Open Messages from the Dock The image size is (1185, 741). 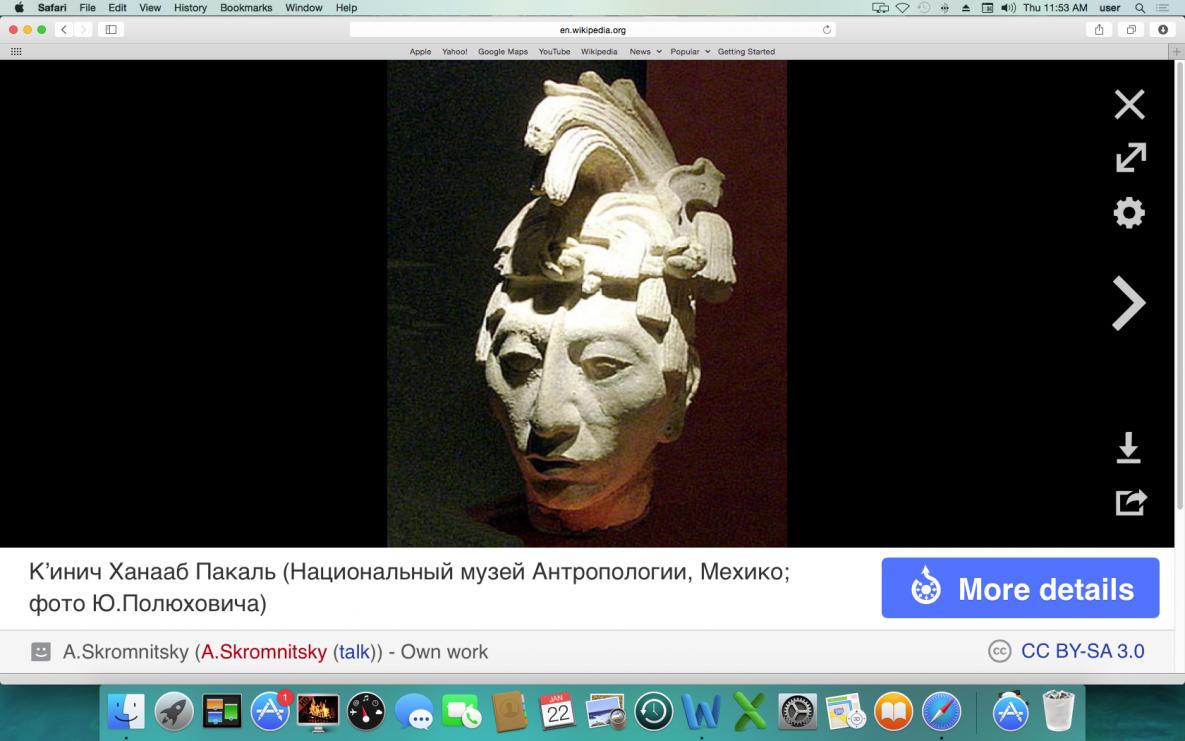point(413,712)
